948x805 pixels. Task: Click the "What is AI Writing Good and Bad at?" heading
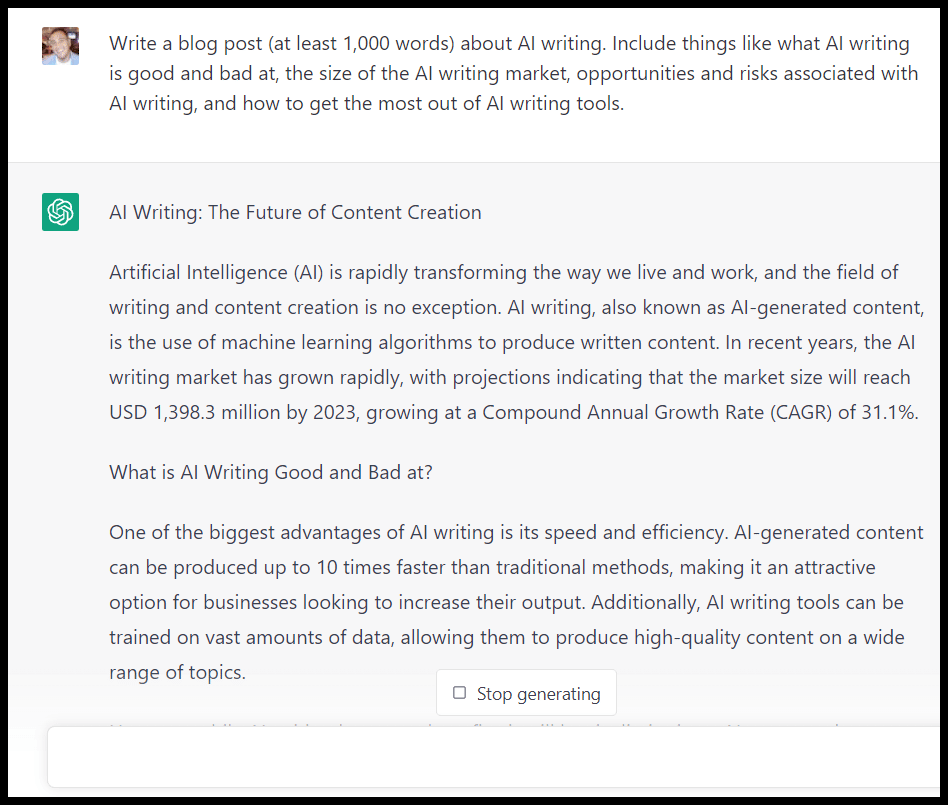coord(271,472)
